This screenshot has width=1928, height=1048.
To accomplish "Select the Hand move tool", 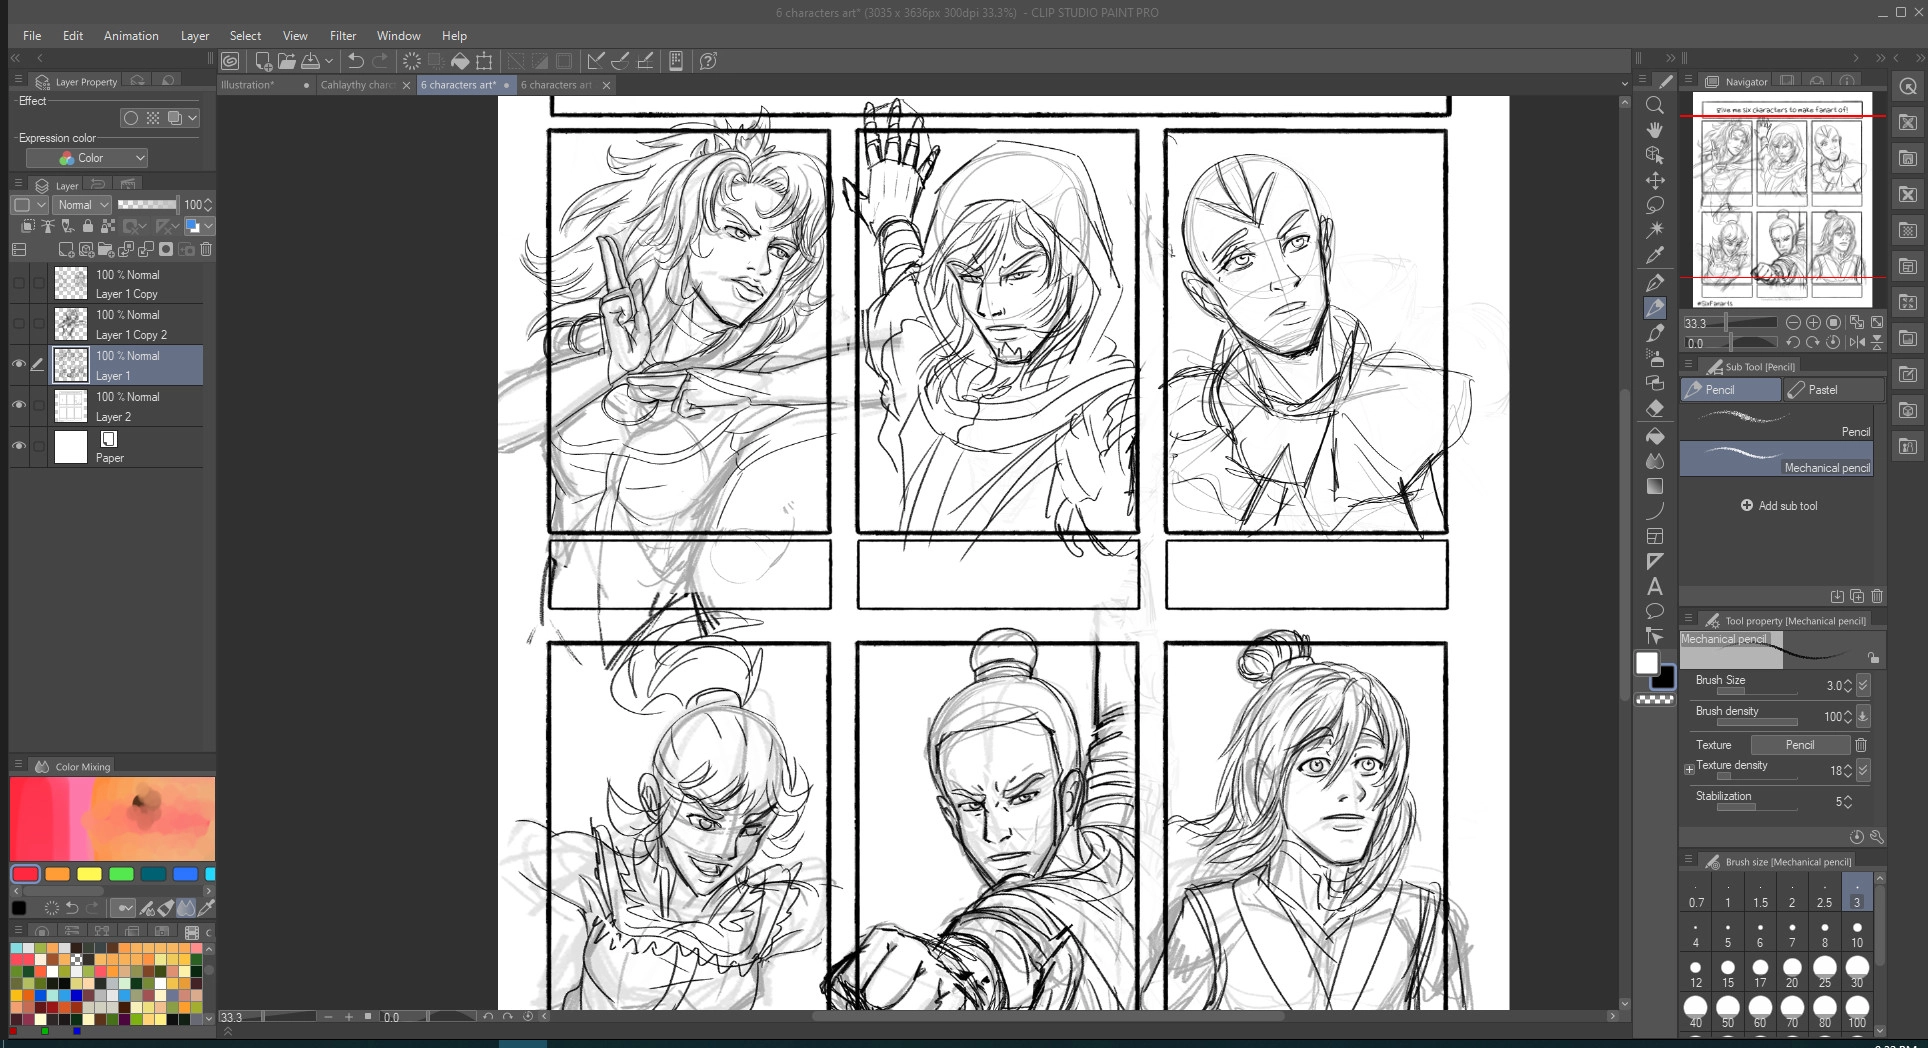I will click(1655, 130).
